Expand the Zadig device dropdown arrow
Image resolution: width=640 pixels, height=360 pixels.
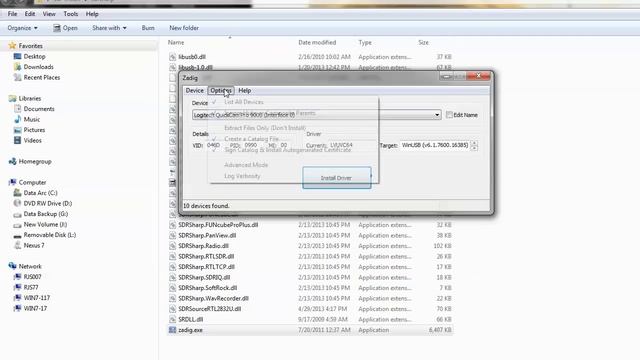(437, 115)
